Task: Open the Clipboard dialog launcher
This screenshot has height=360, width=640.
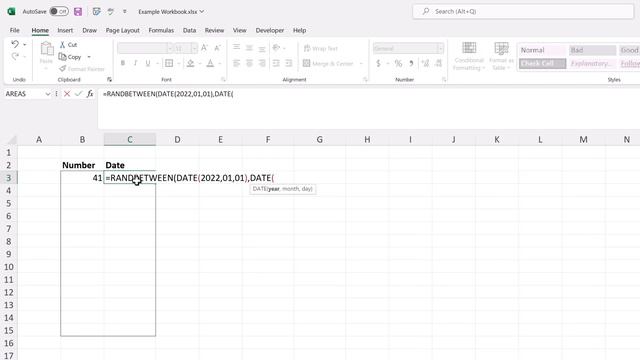Action: point(109,80)
